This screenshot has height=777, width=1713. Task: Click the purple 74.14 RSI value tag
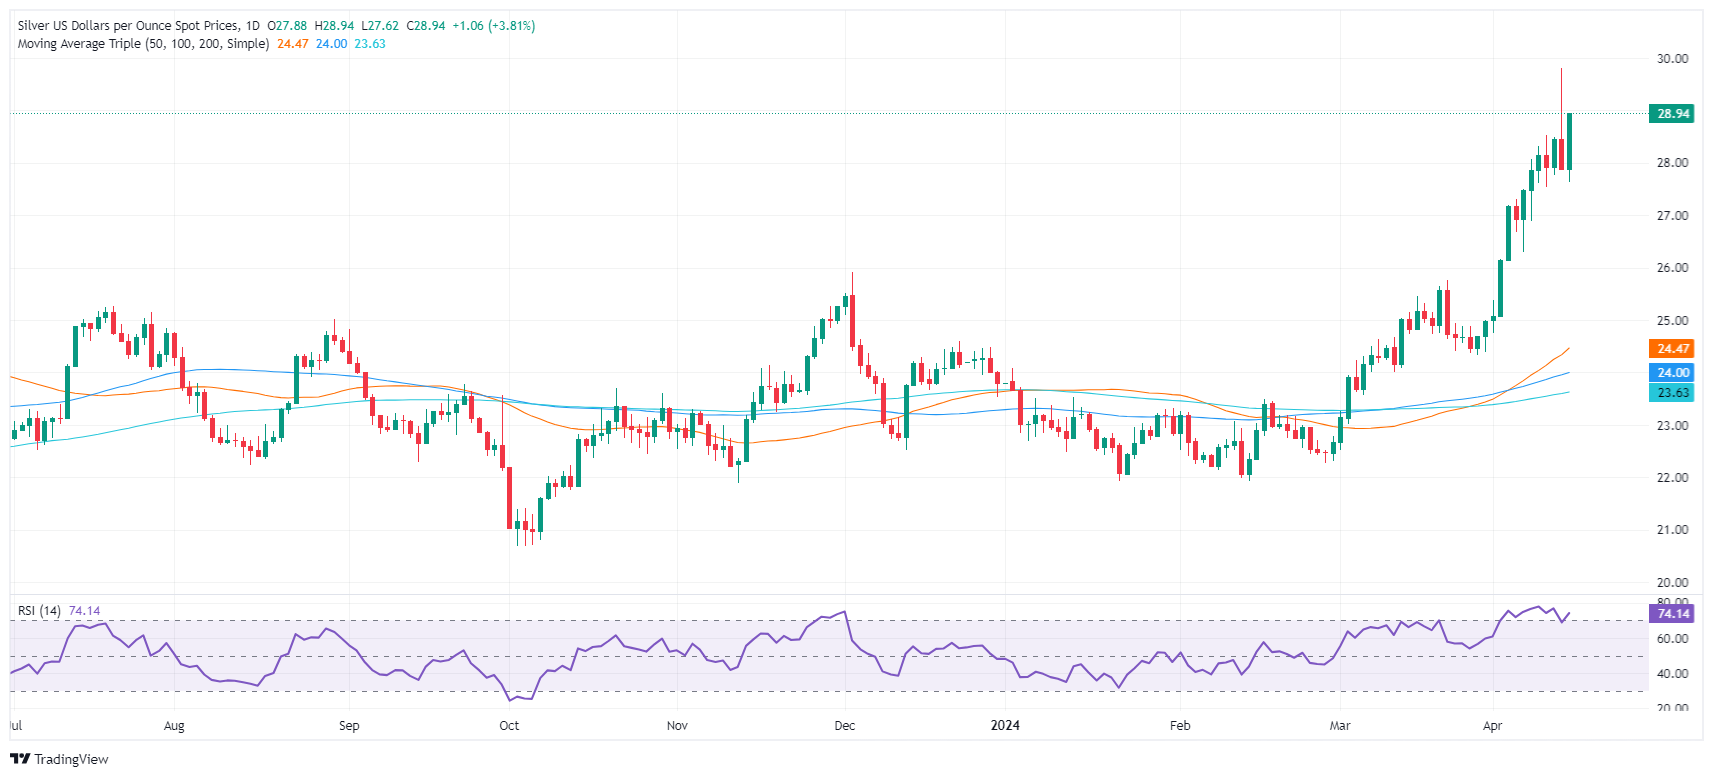(1672, 614)
